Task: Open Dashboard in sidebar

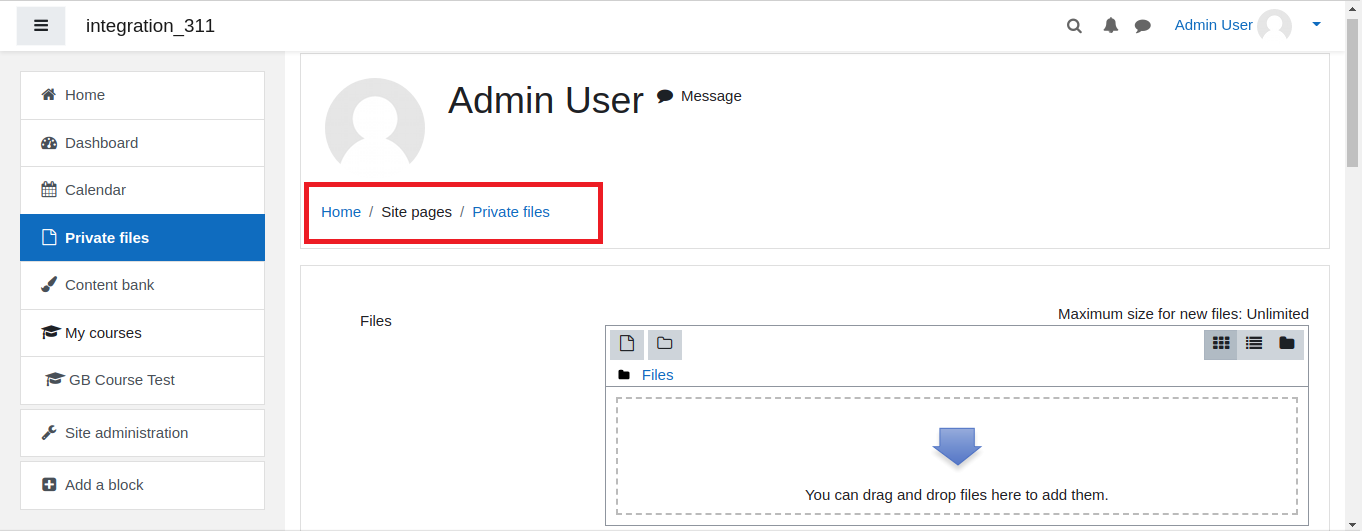Action: [x=142, y=143]
